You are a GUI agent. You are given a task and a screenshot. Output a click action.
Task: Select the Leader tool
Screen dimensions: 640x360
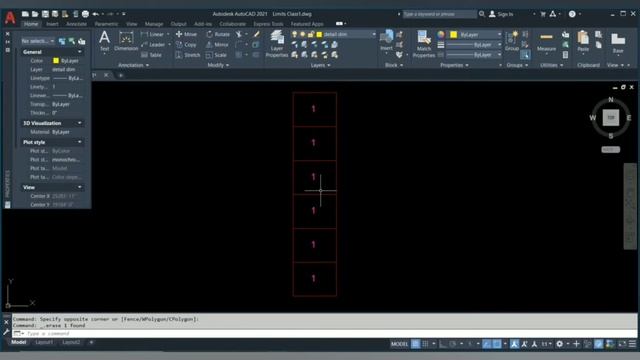(153, 44)
